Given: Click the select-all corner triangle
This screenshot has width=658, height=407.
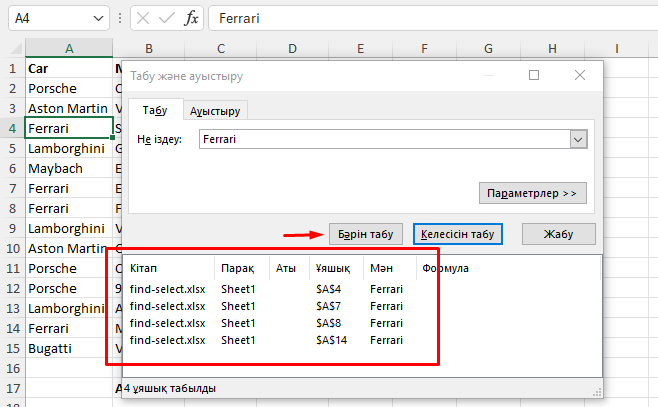Looking at the screenshot, I should tap(16, 49).
